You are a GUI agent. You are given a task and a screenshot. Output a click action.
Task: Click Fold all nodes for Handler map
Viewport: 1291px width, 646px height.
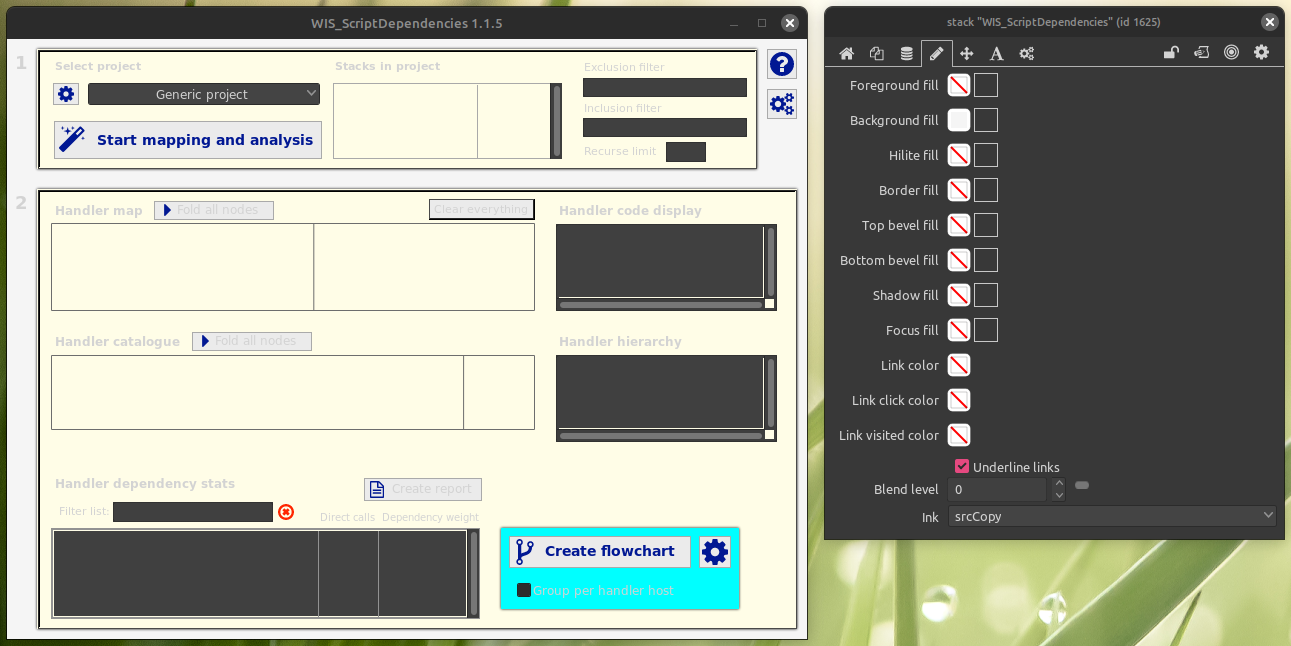coord(214,210)
